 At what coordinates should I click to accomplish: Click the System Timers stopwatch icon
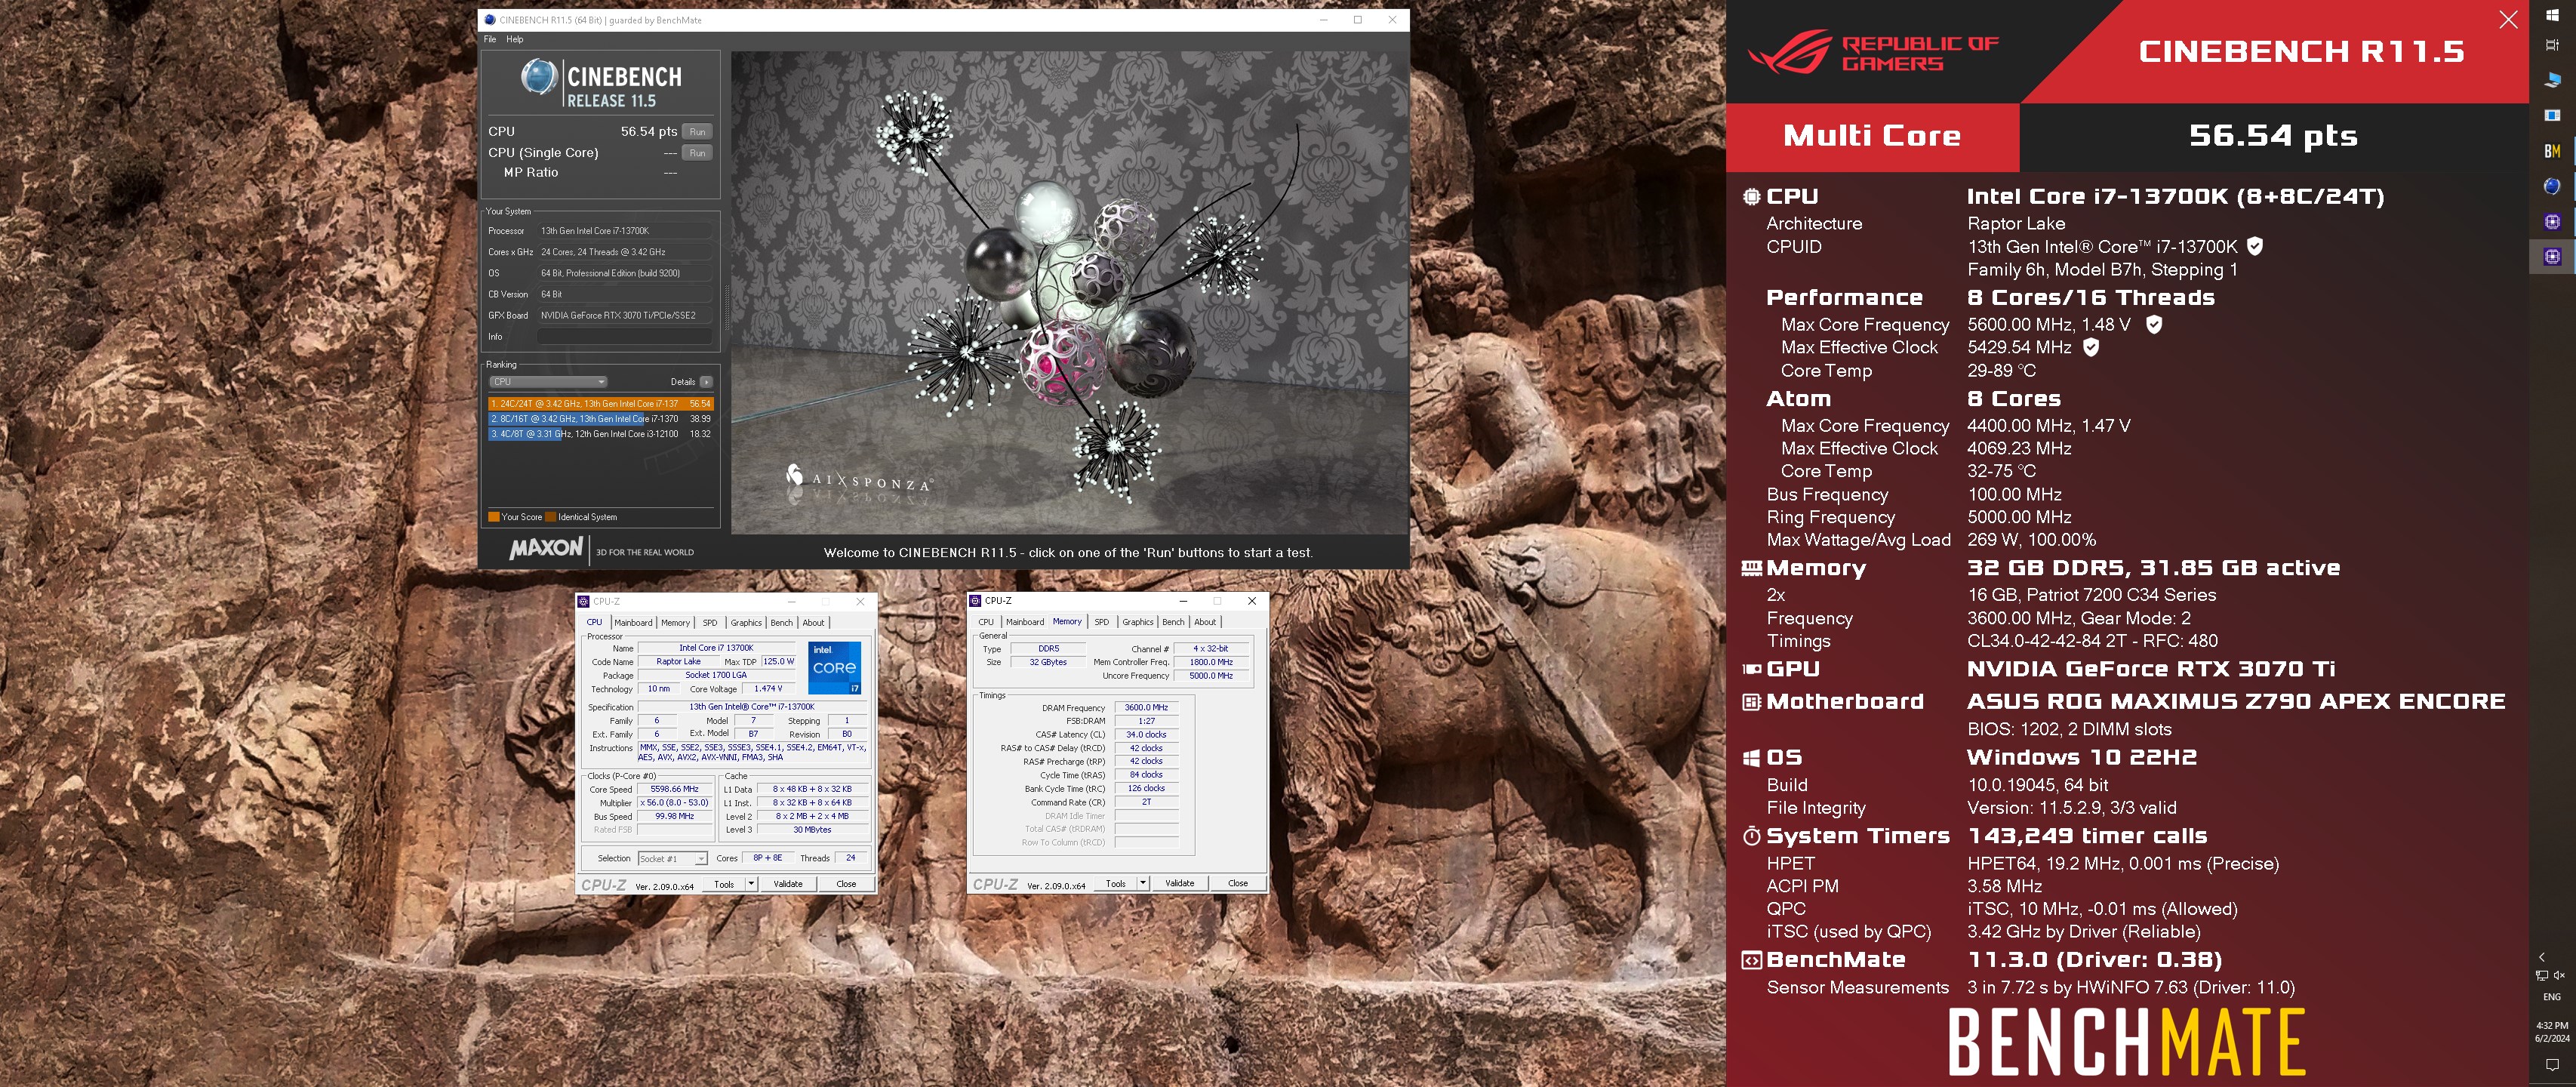tap(1751, 836)
